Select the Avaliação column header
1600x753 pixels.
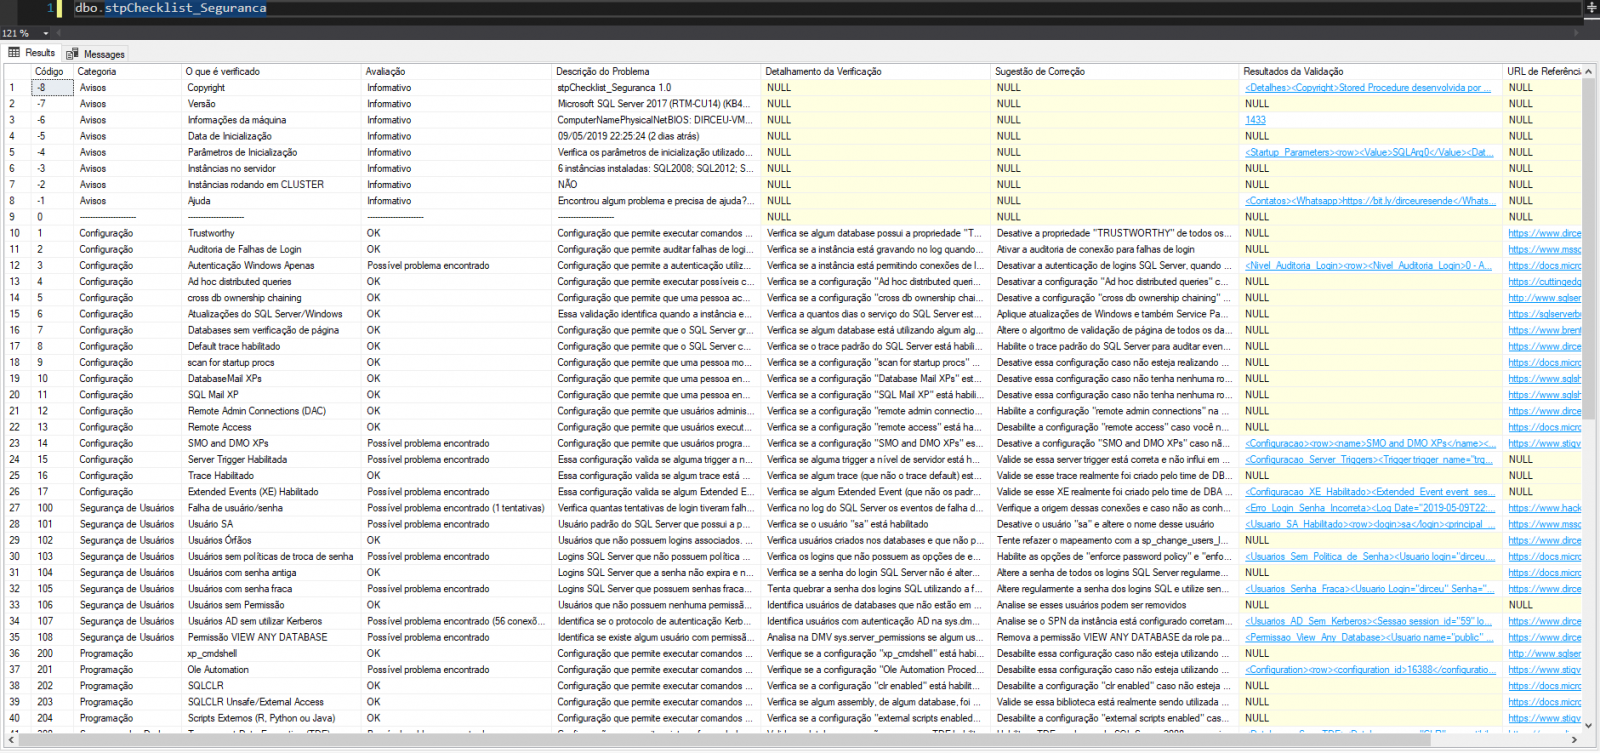pyautogui.click(x=456, y=71)
